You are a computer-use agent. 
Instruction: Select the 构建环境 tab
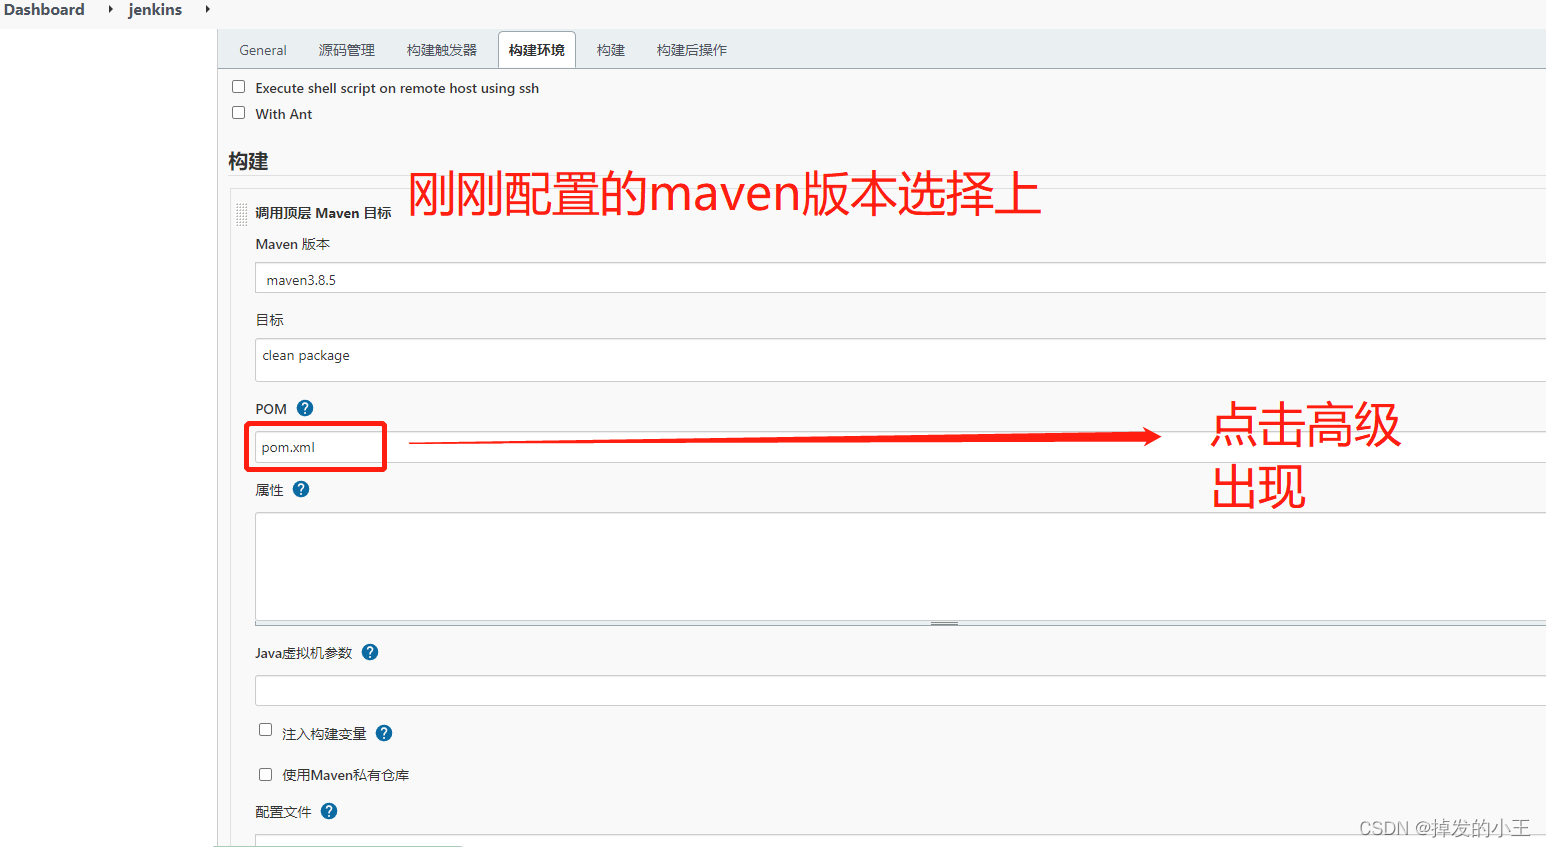click(537, 50)
